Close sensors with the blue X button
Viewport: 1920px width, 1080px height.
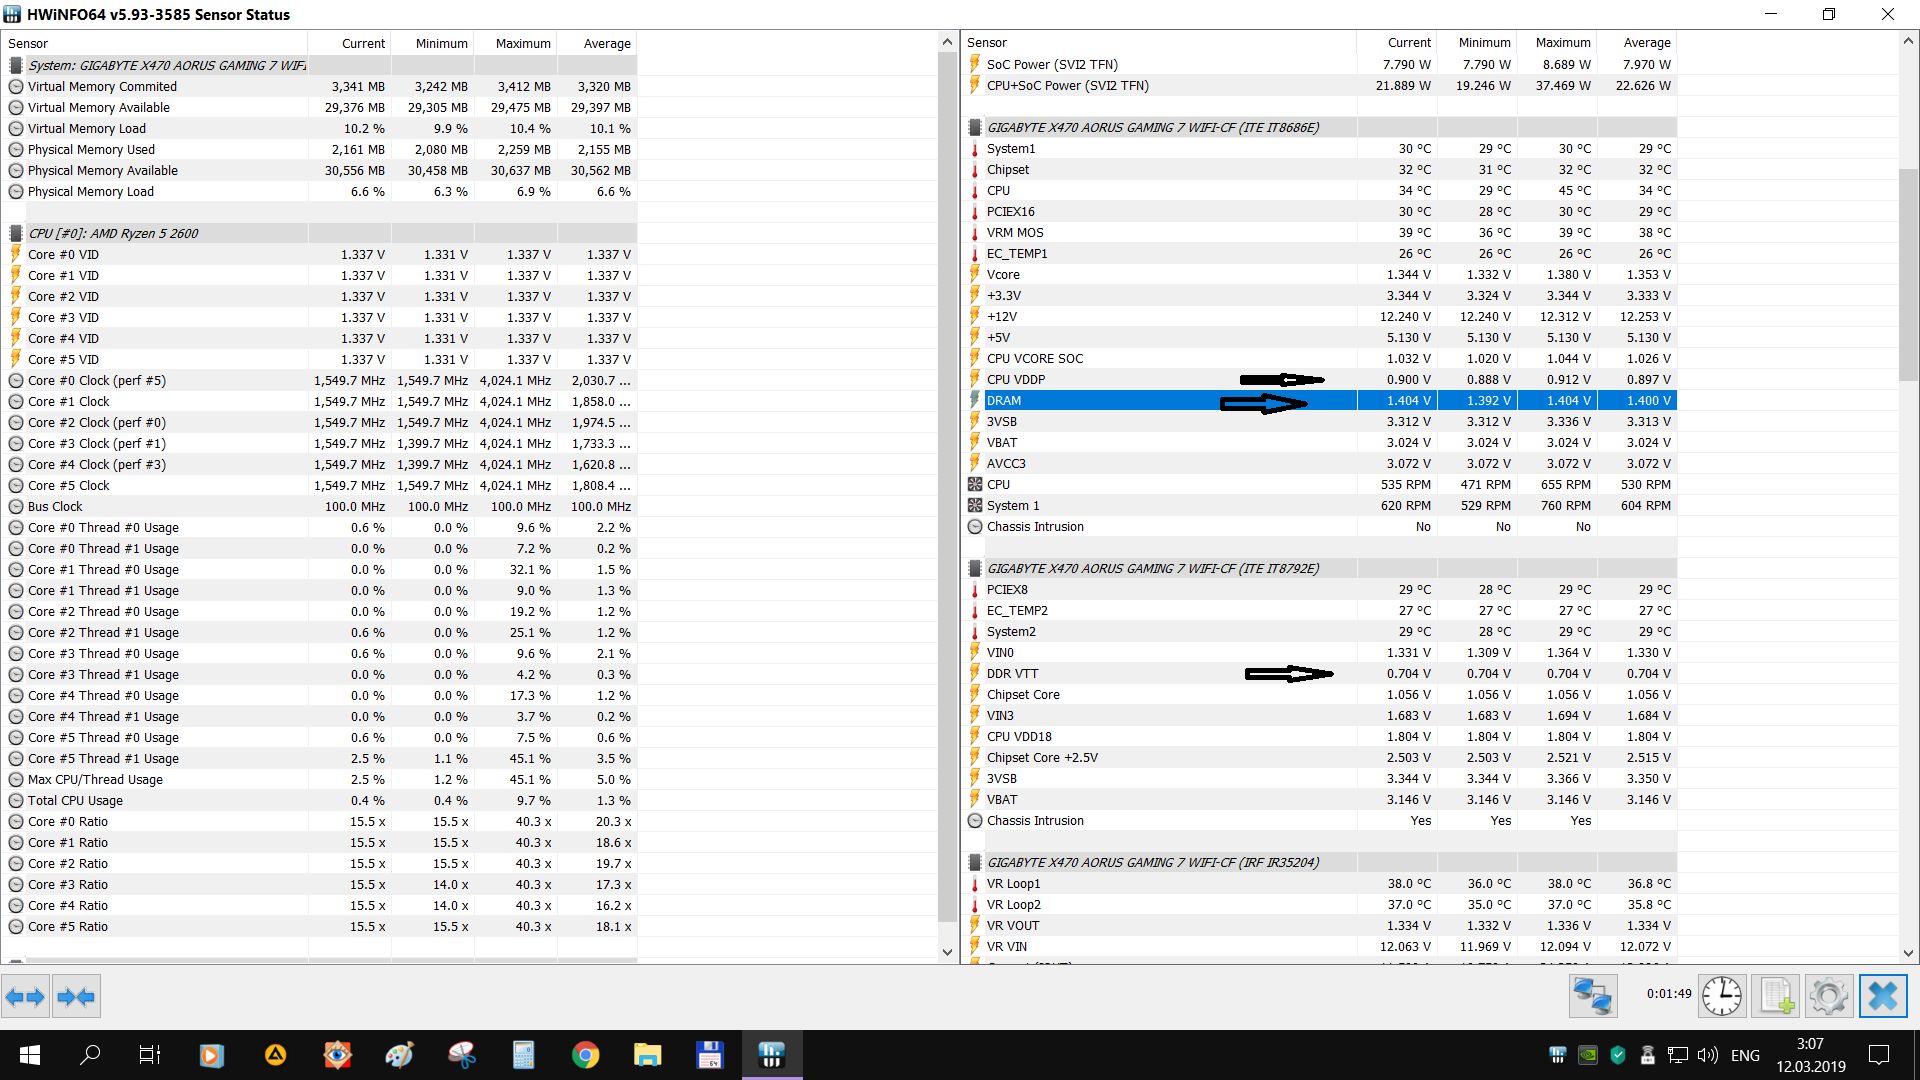(1883, 996)
